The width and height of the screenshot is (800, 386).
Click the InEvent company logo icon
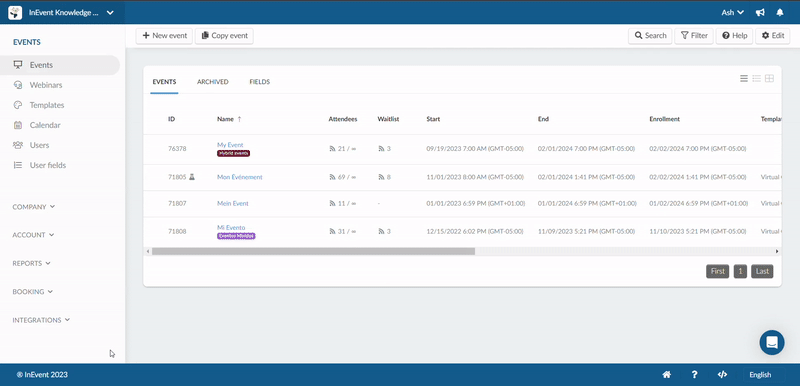click(15, 13)
